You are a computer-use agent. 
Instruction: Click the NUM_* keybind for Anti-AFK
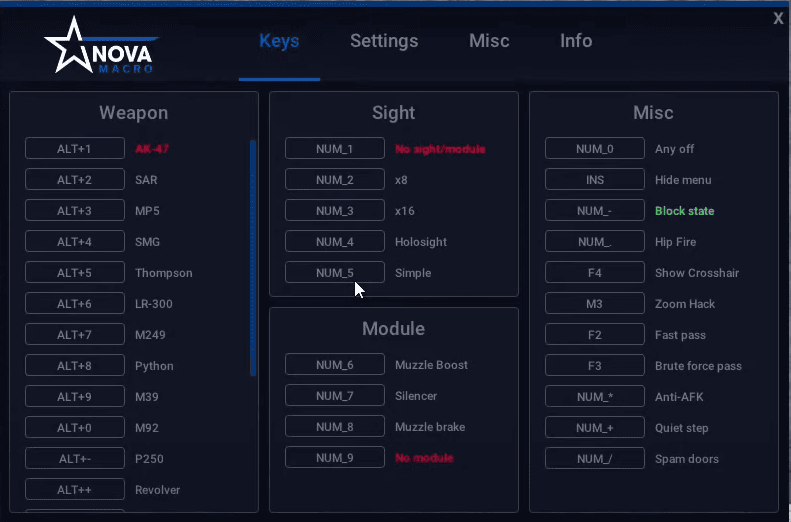click(x=595, y=397)
